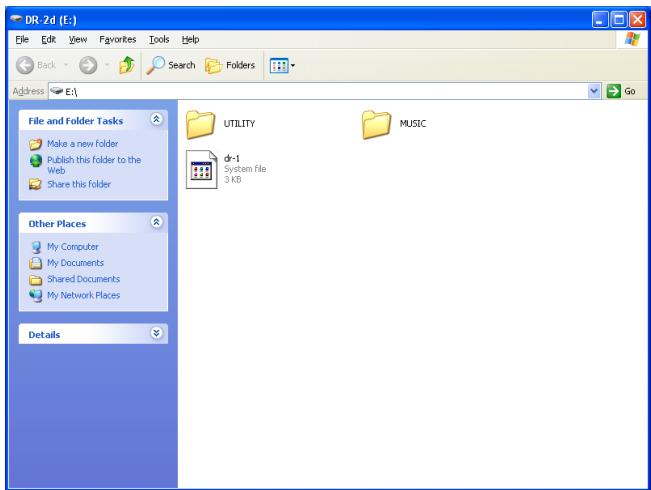This screenshot has width=651, height=490.
Task: Open the Tools menu
Action: pos(160,42)
